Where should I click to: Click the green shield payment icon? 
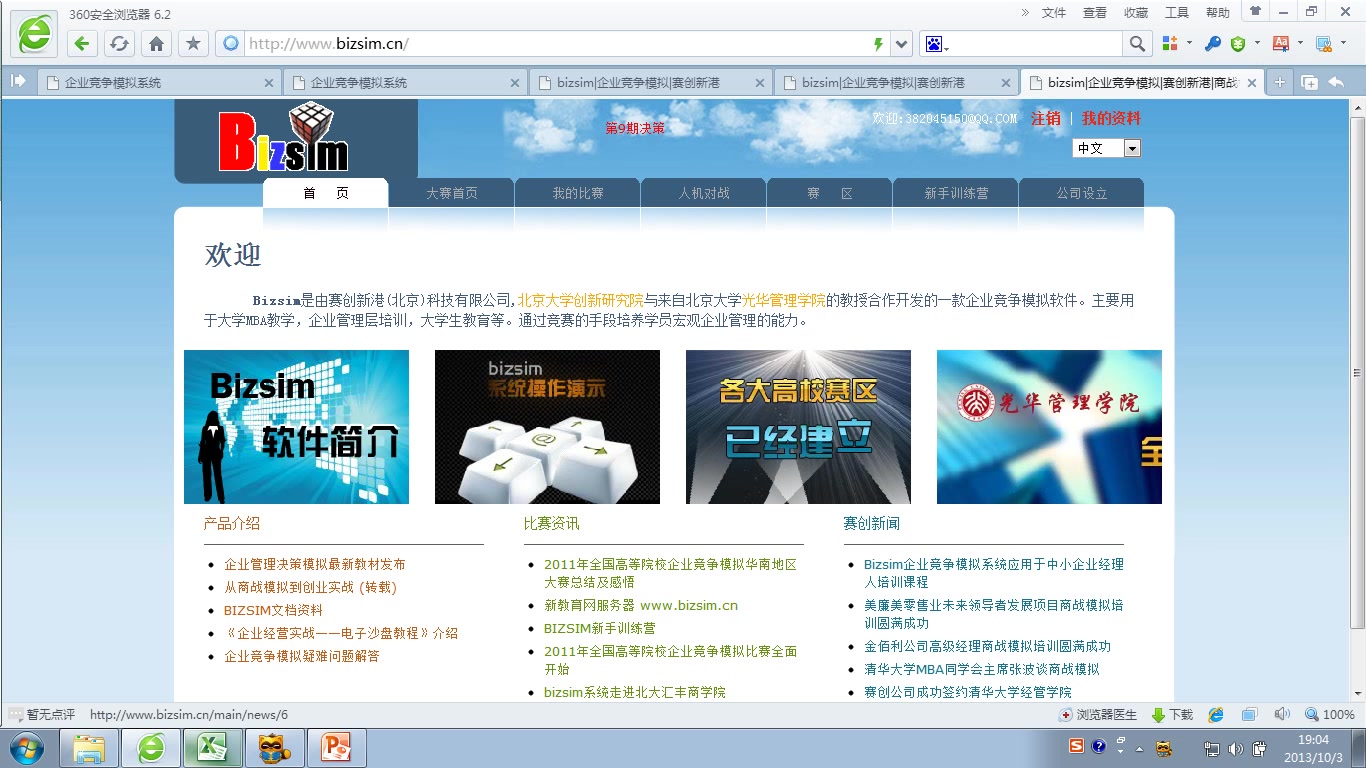click(1238, 43)
